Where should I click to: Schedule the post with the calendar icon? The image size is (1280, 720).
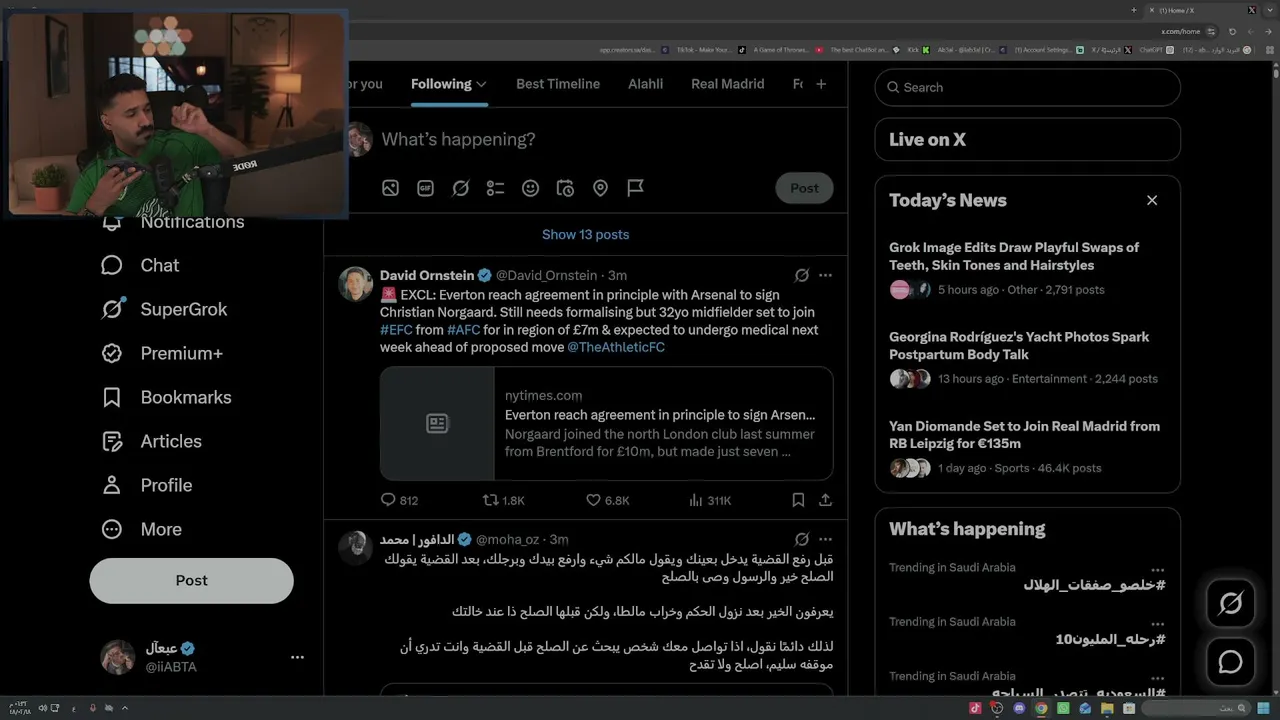tap(565, 188)
